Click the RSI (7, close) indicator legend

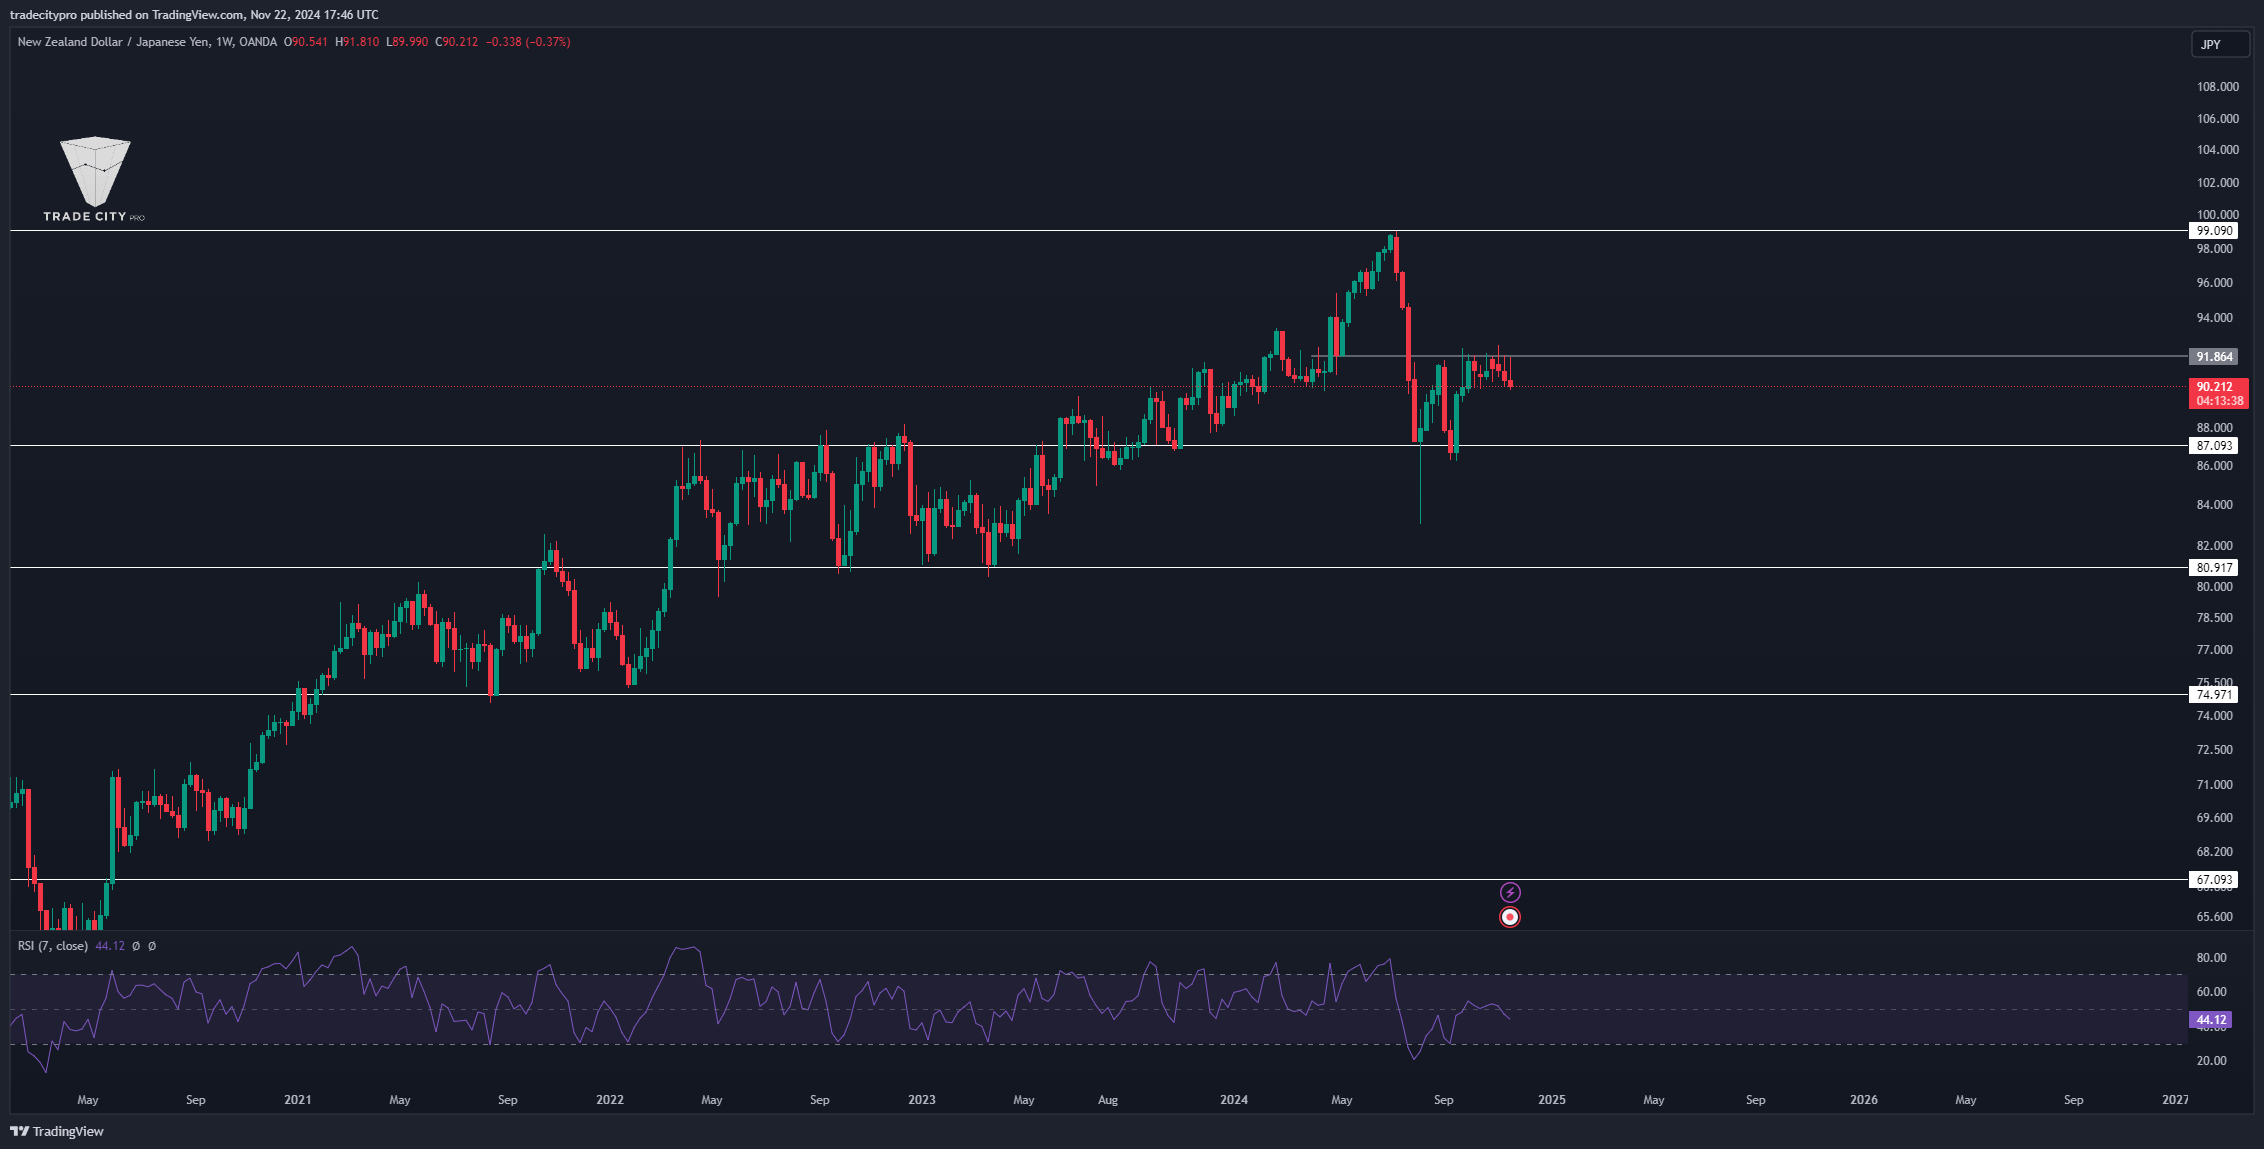click(53, 945)
